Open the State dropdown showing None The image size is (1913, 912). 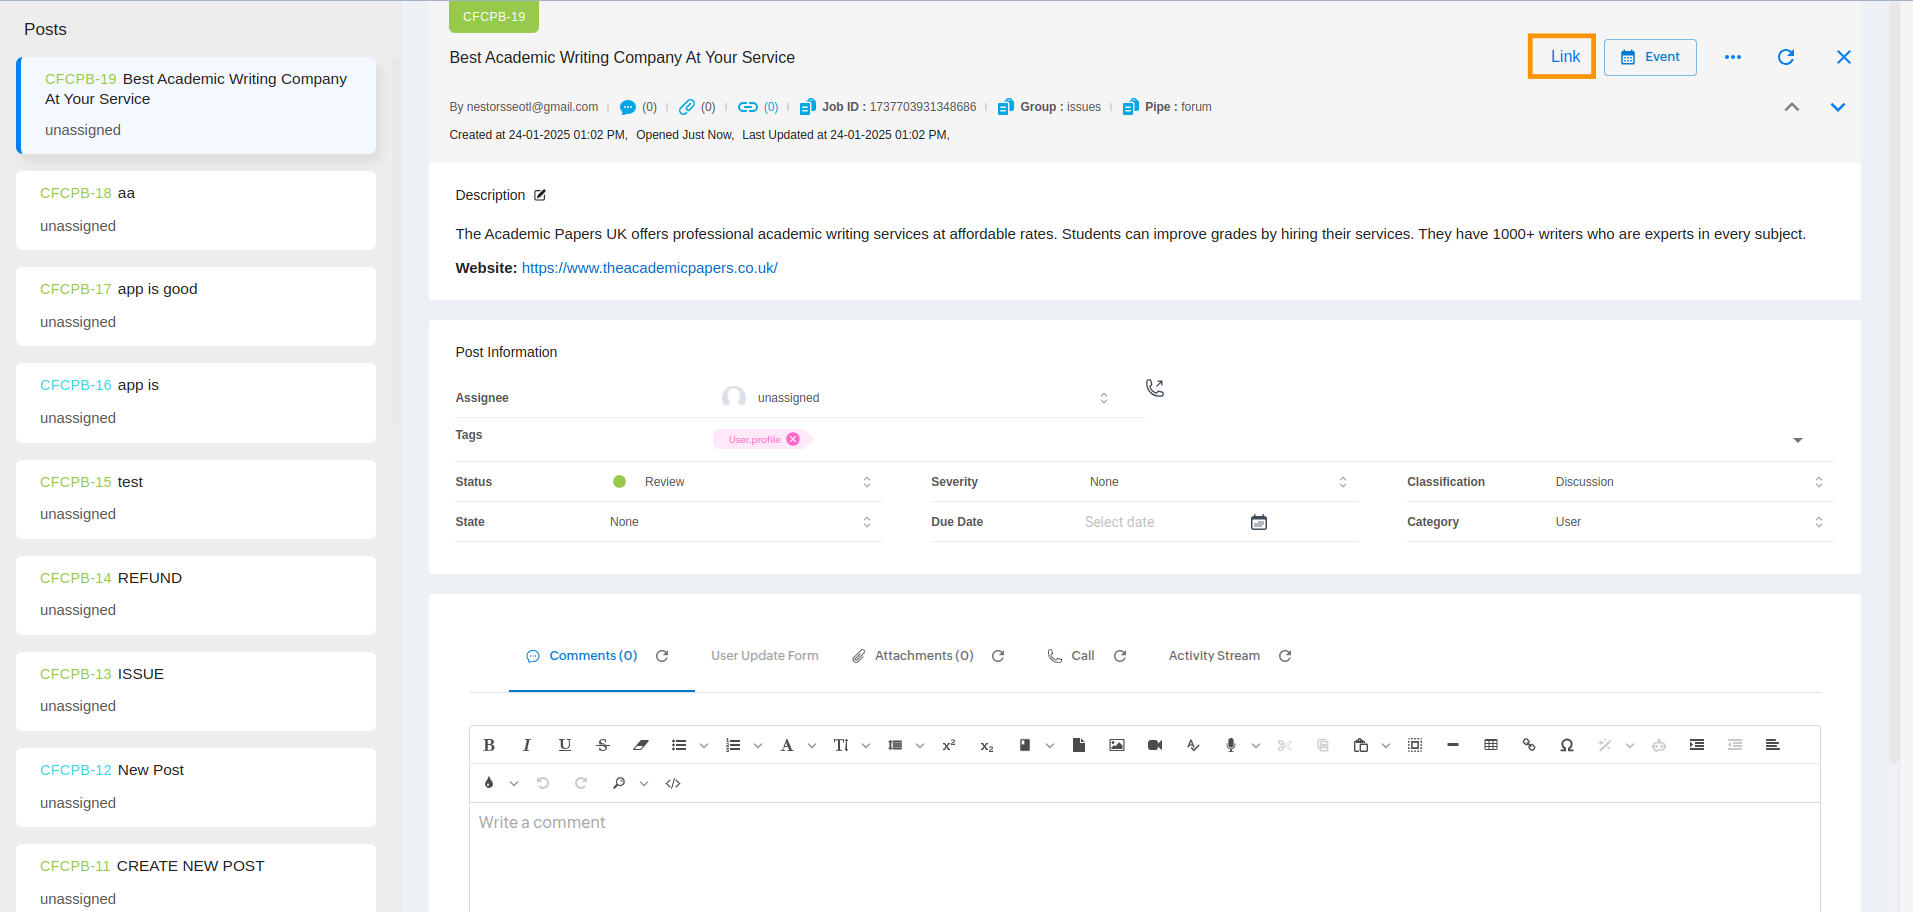[x=741, y=522]
